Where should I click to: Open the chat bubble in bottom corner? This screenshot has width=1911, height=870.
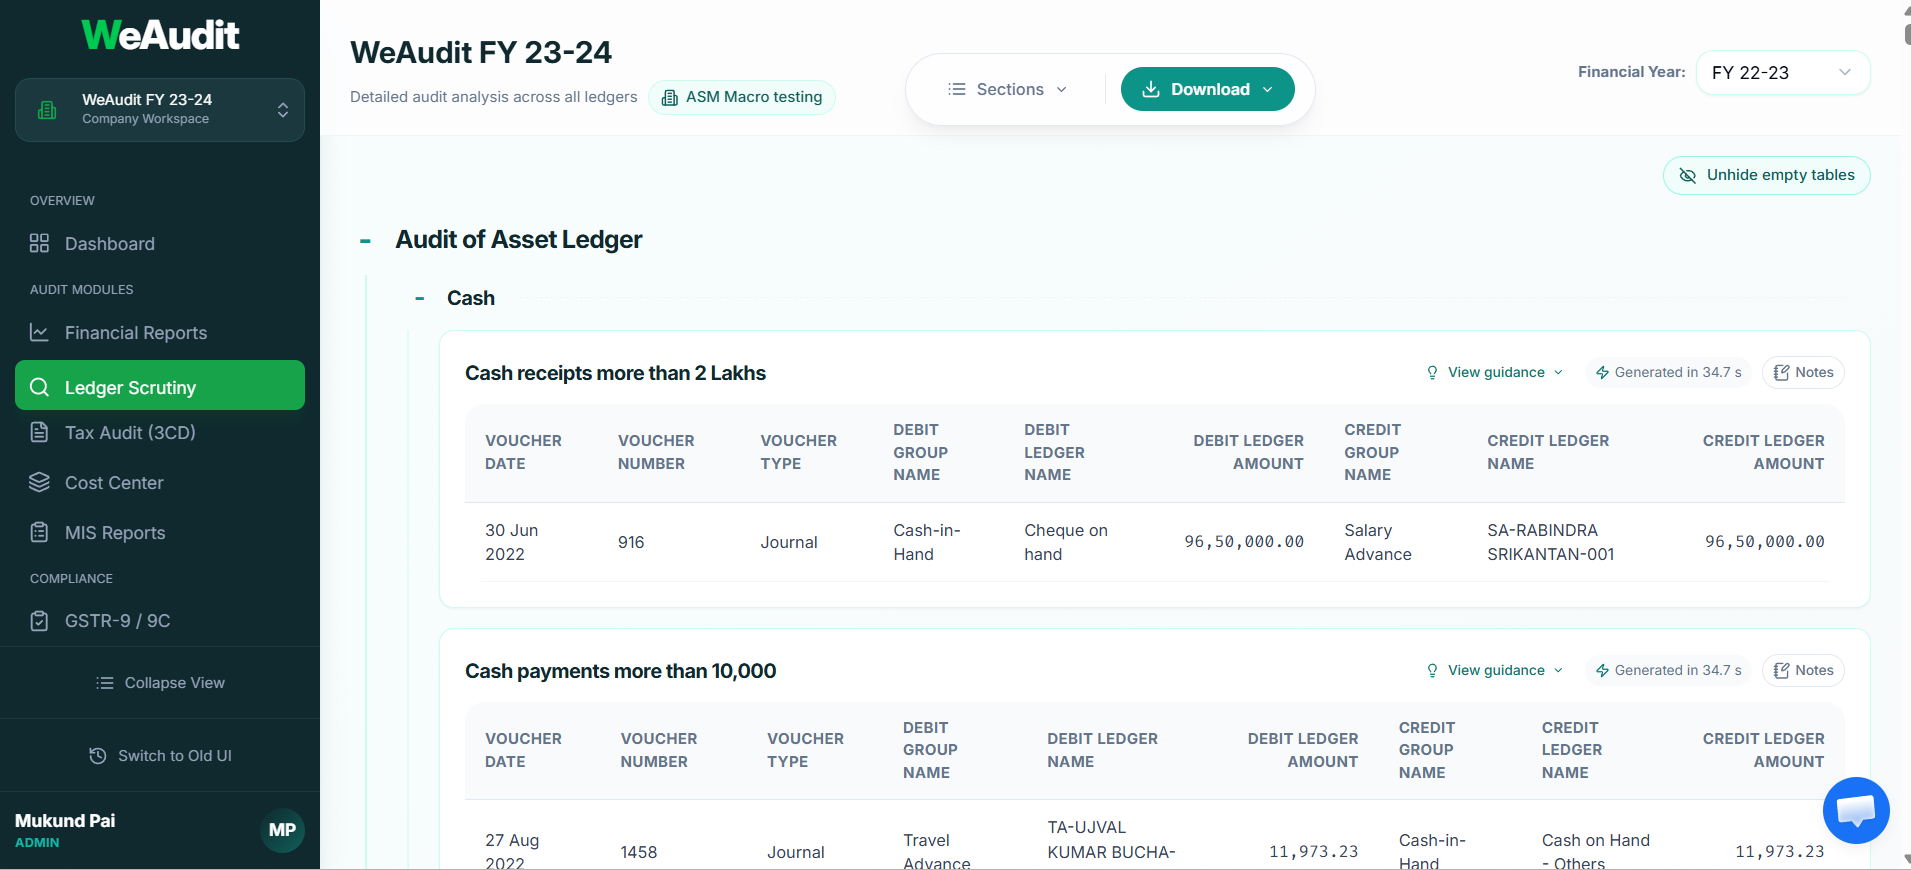click(1856, 810)
